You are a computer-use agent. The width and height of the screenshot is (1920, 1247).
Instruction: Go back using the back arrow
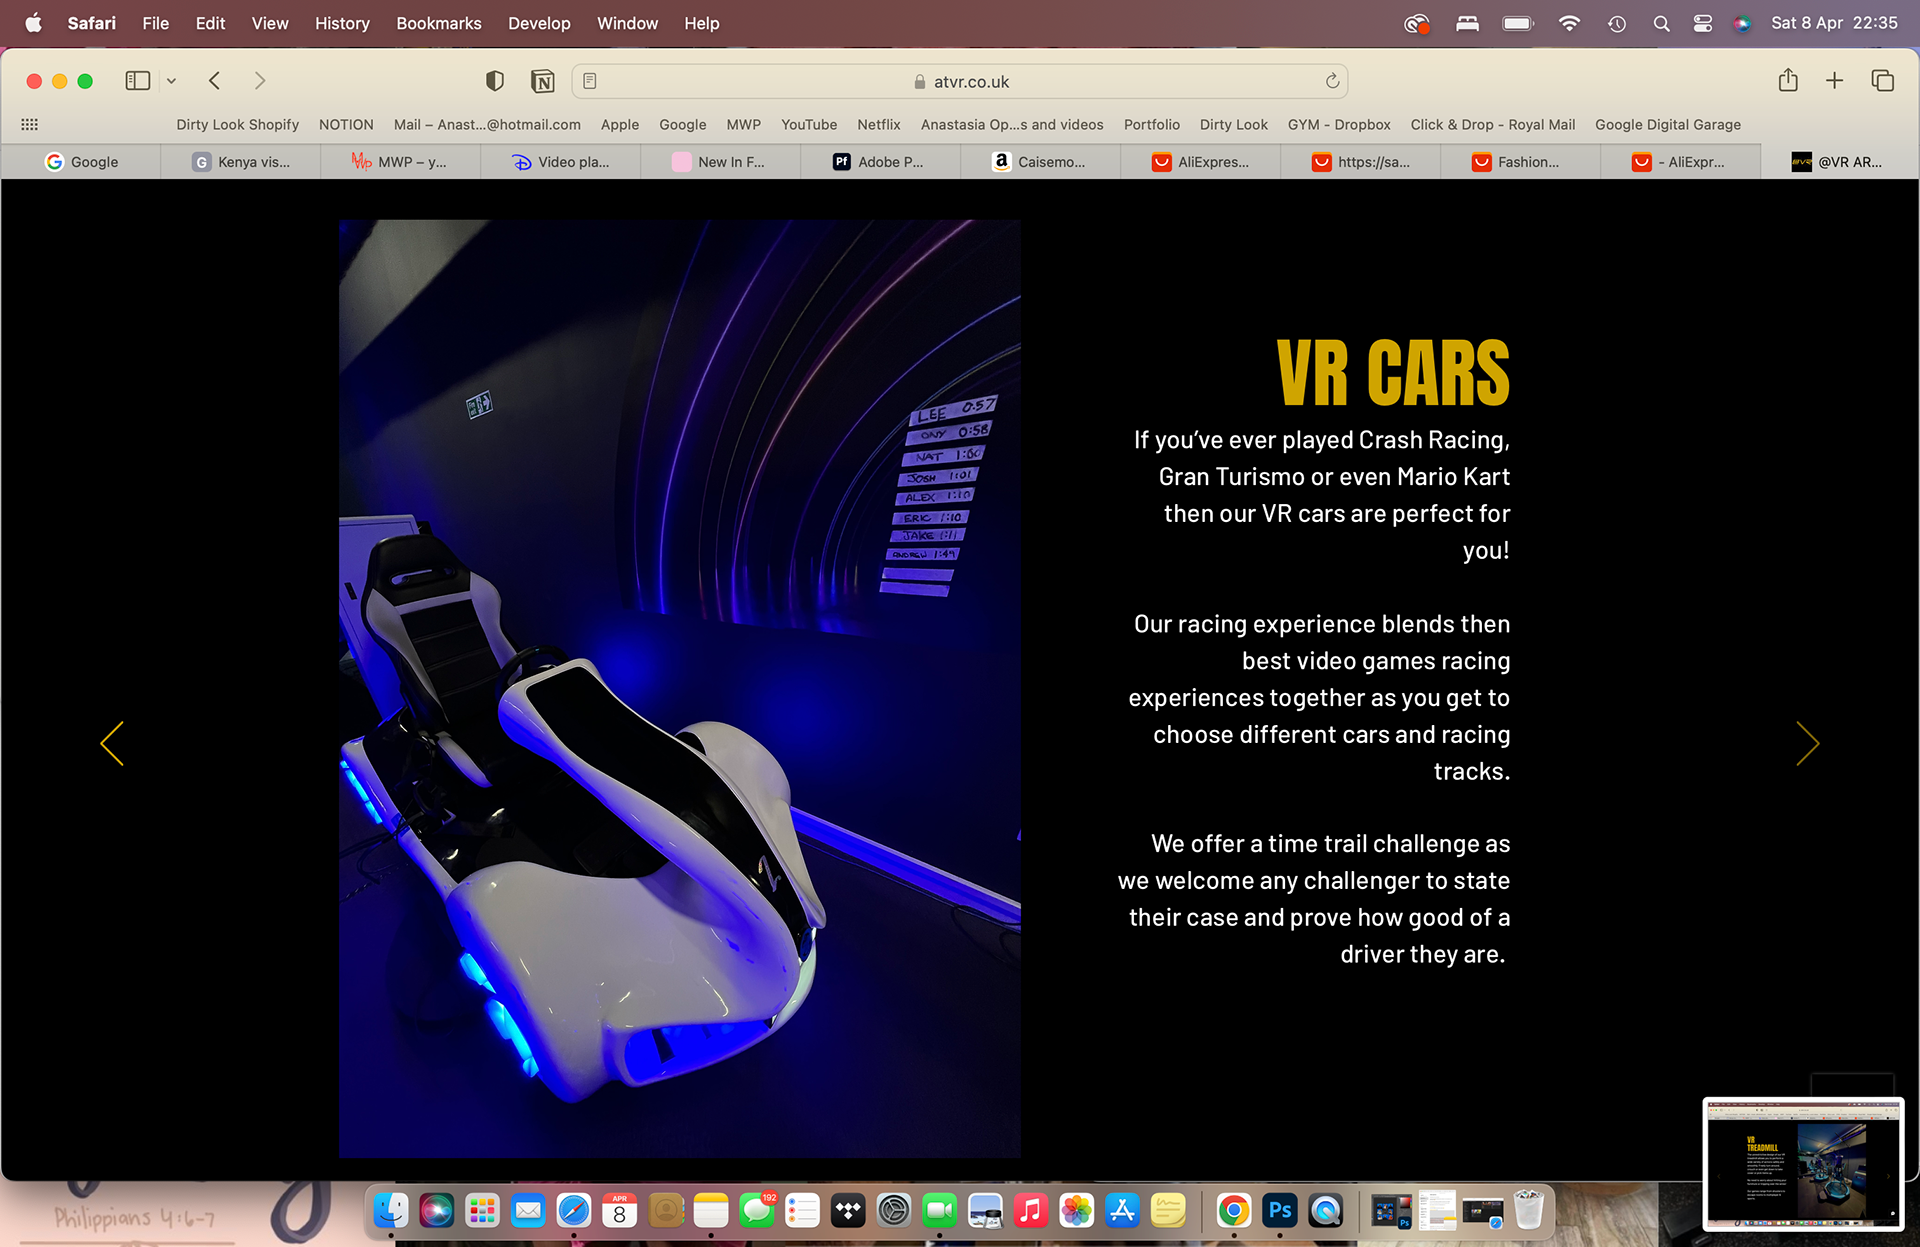214,81
